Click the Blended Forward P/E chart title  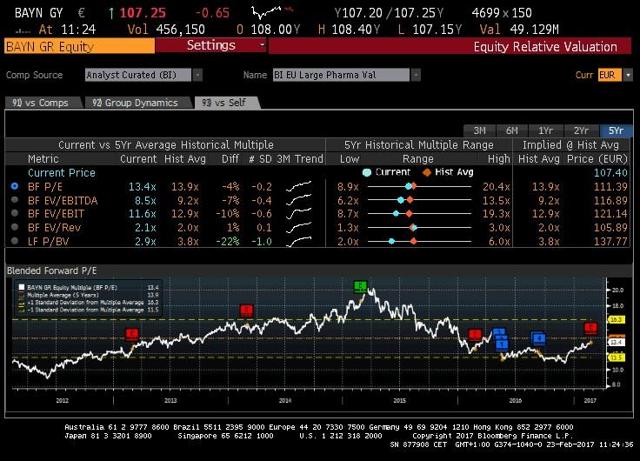pos(52,271)
